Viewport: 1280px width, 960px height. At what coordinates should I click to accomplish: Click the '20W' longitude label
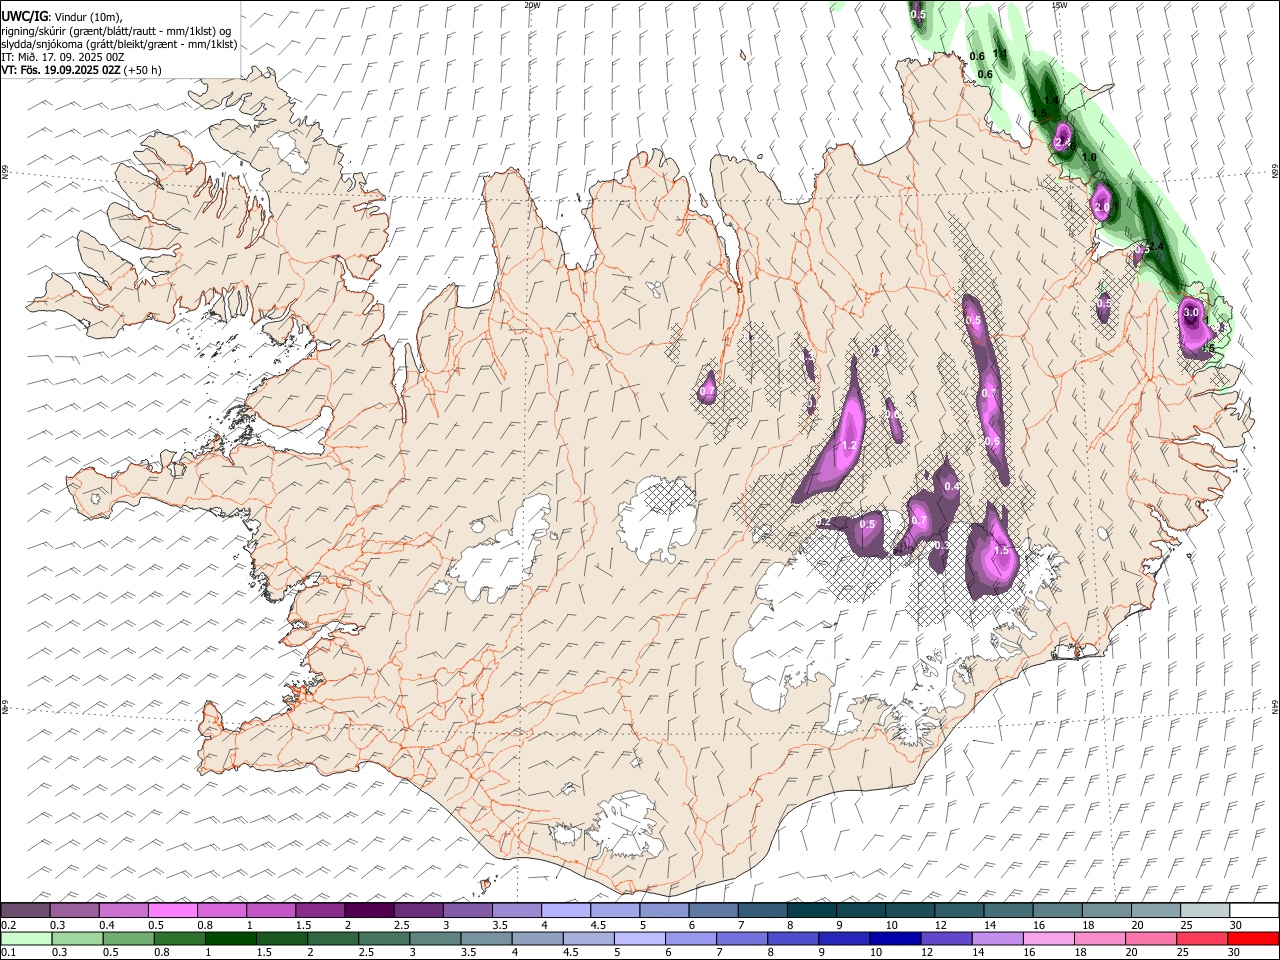coord(532,5)
